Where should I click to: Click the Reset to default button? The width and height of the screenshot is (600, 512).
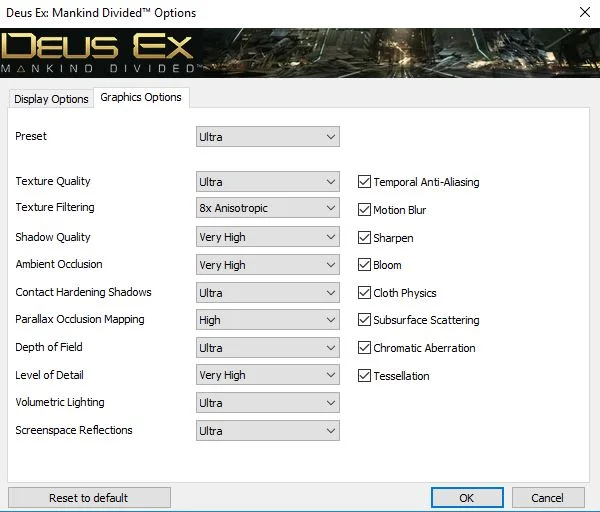[x=89, y=497]
